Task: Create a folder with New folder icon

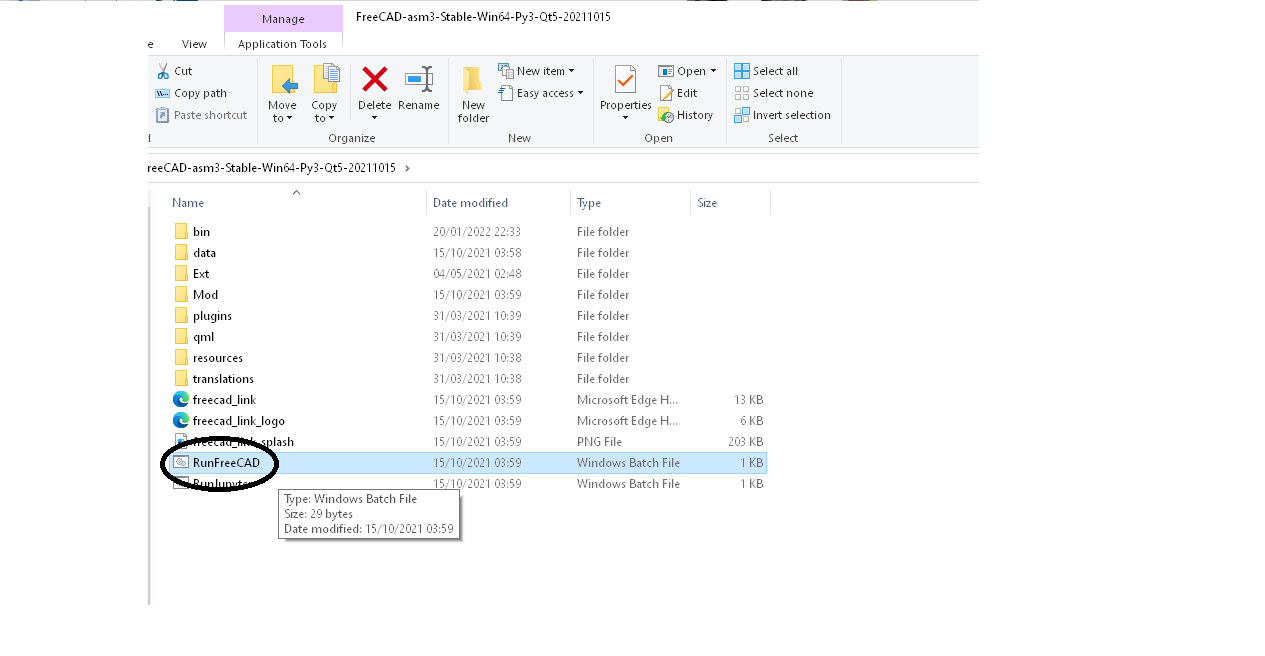Action: (x=473, y=80)
